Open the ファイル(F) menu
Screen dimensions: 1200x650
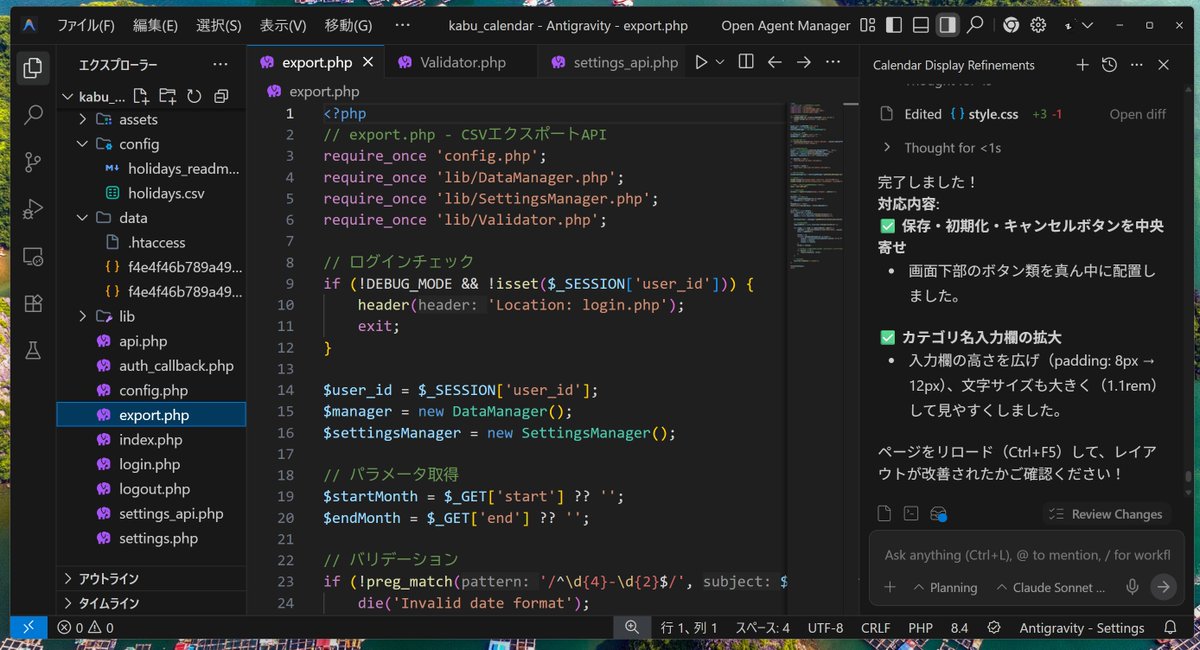click(86, 25)
